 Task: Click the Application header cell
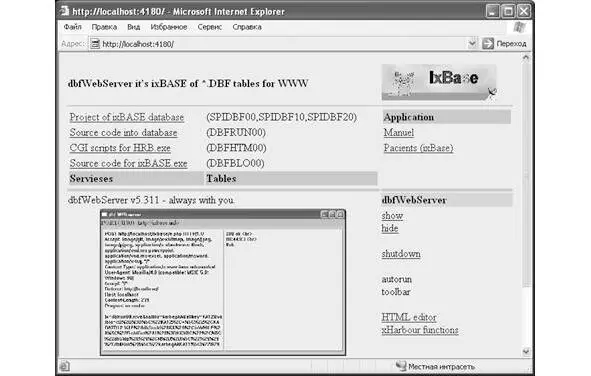tap(447, 117)
